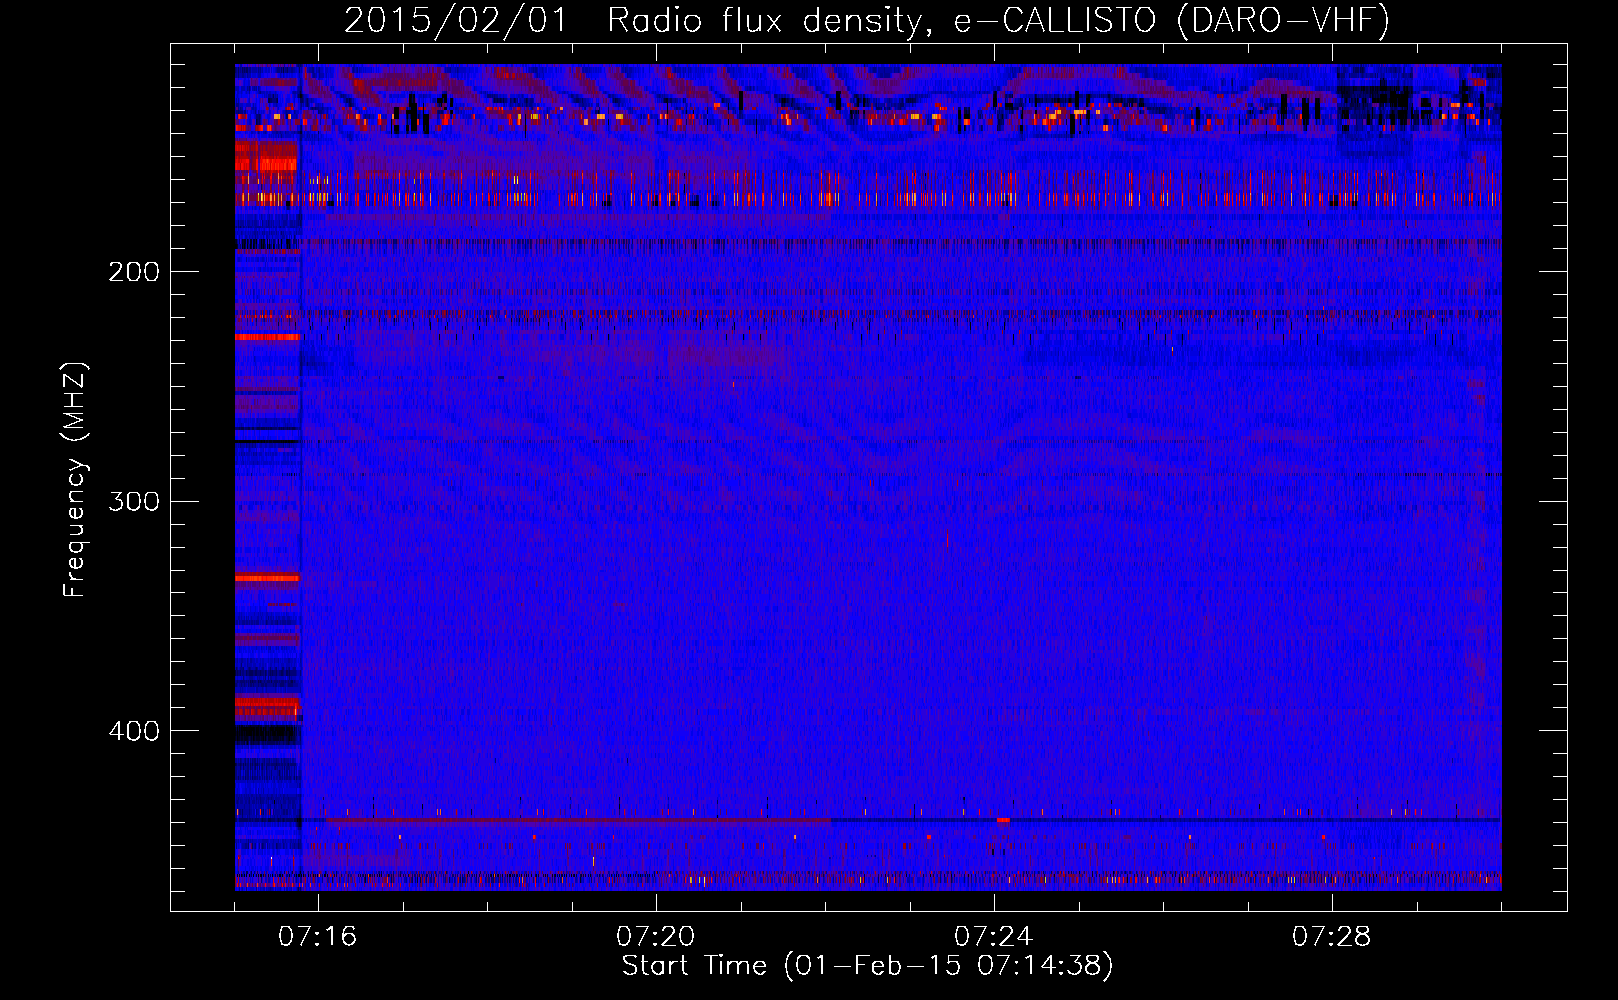This screenshot has height=1000, width=1618.
Task: Select the 07:16 time tick label
Action: tap(318, 937)
